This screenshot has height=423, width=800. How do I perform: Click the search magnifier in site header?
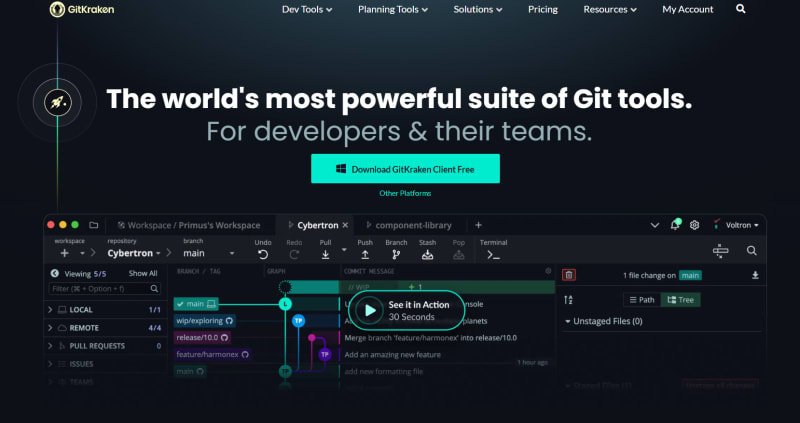pos(741,9)
